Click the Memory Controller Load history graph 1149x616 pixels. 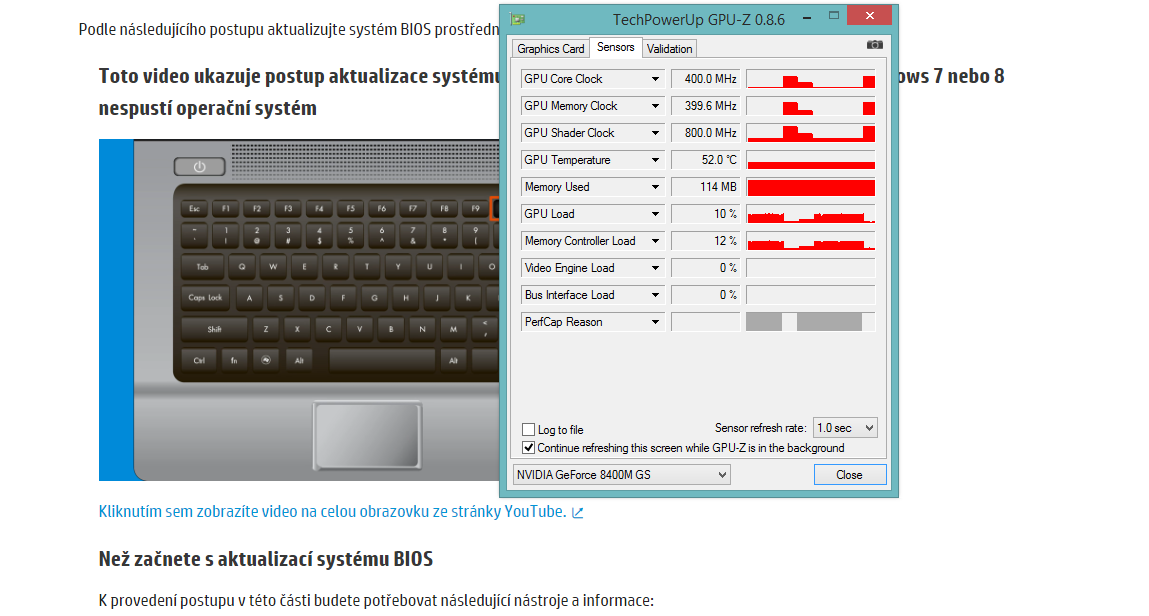click(810, 241)
